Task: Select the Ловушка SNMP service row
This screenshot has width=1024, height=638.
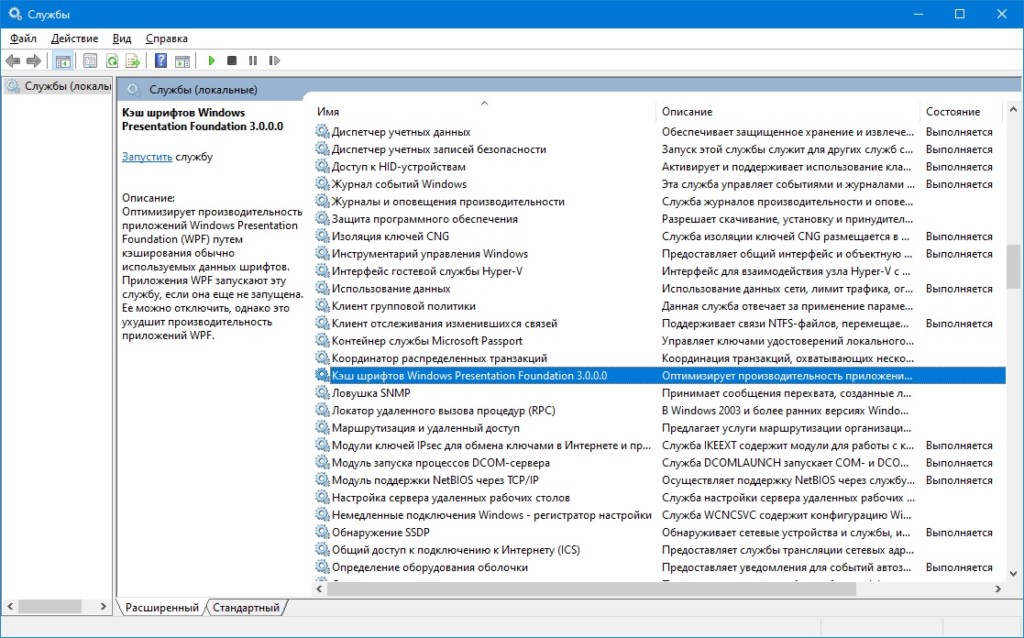Action: pyautogui.click(x=660, y=393)
